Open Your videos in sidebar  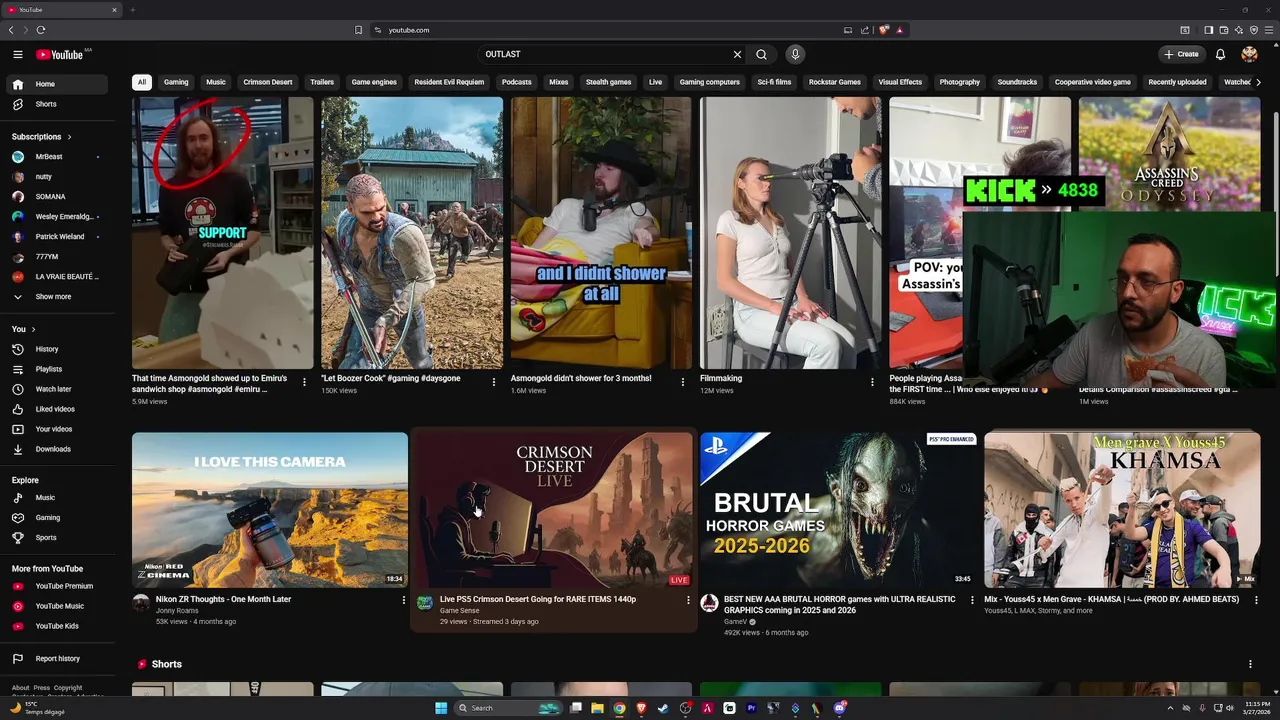(59, 429)
